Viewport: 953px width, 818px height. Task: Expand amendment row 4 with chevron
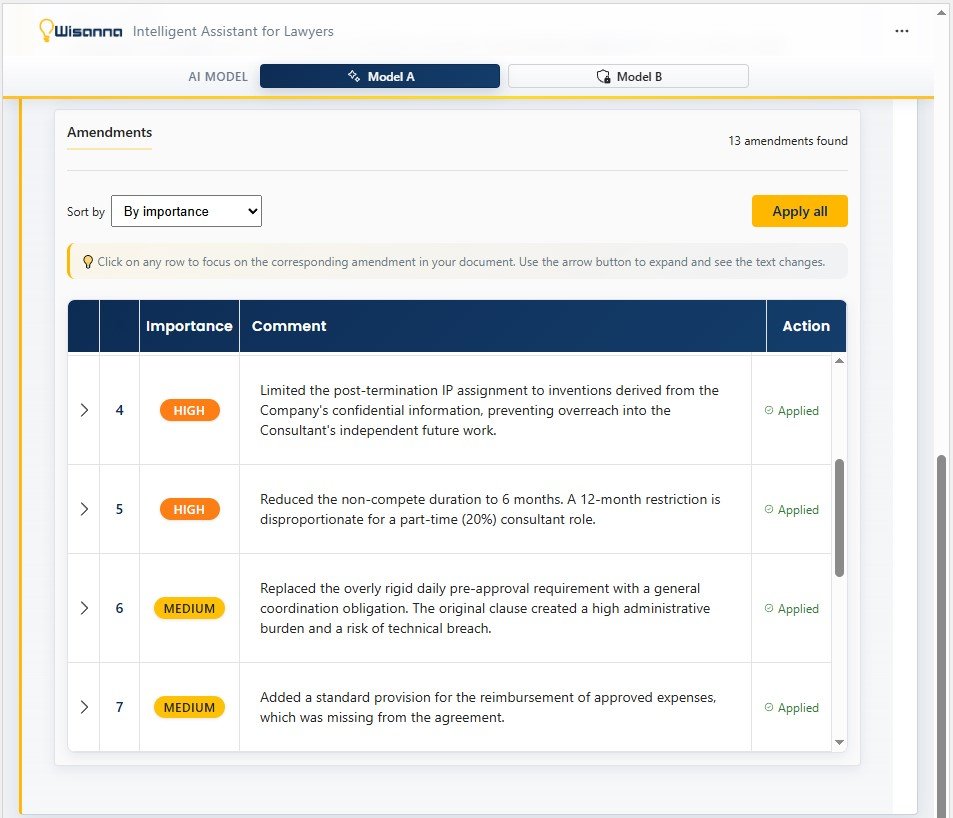point(84,410)
